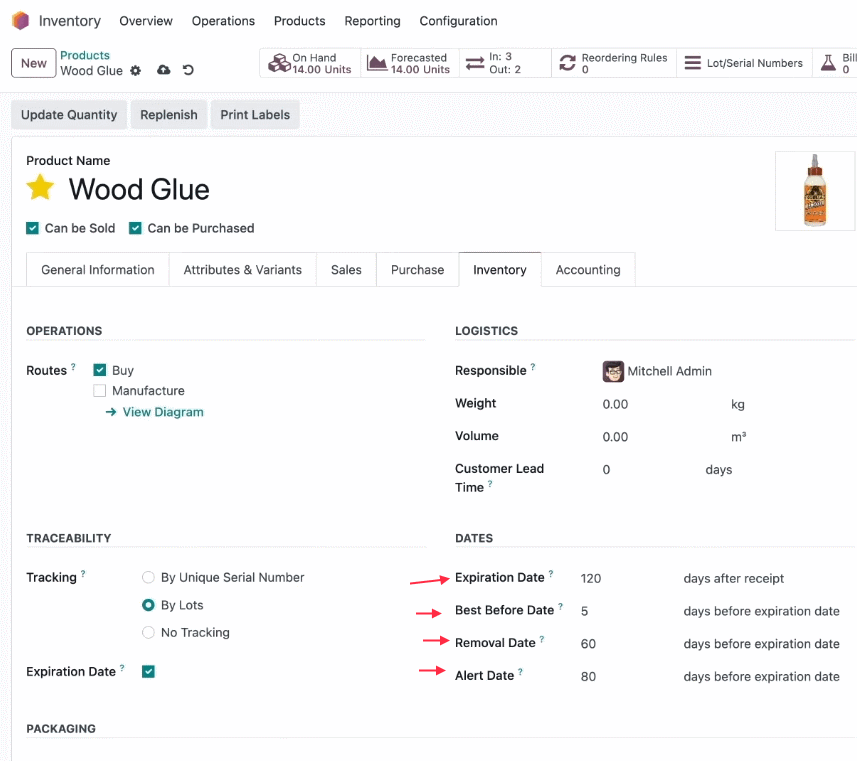Check the Manufacture route checkbox
The height and width of the screenshot is (761, 857).
99,391
